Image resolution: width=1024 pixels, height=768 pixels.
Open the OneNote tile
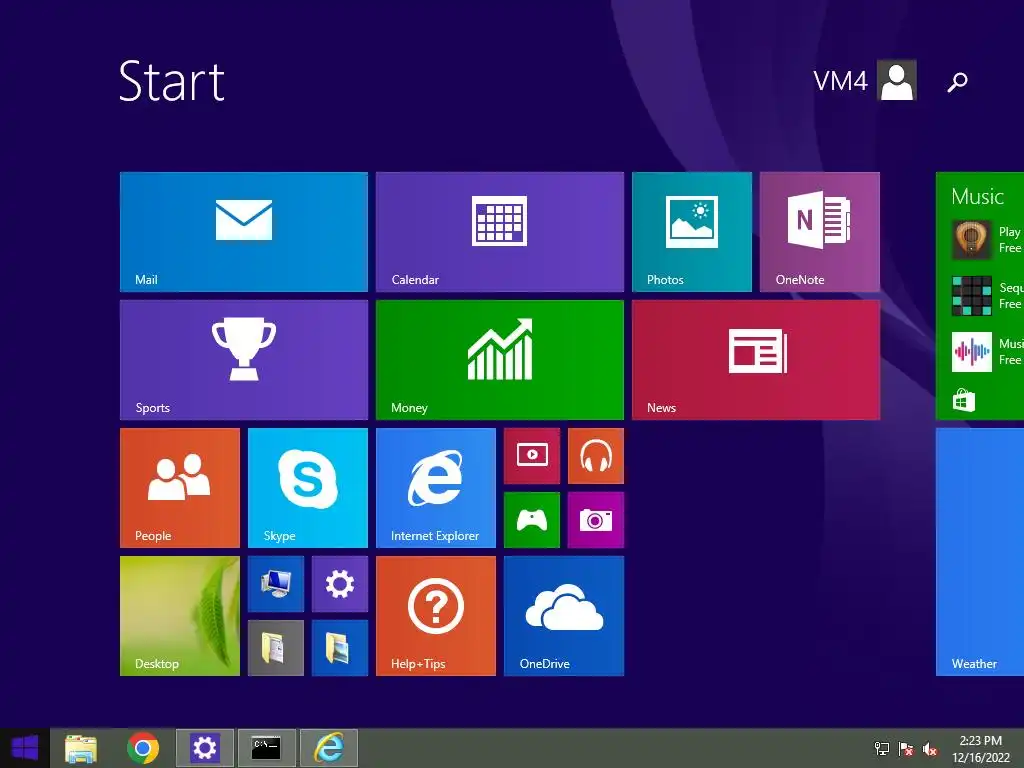pyautogui.click(x=820, y=232)
